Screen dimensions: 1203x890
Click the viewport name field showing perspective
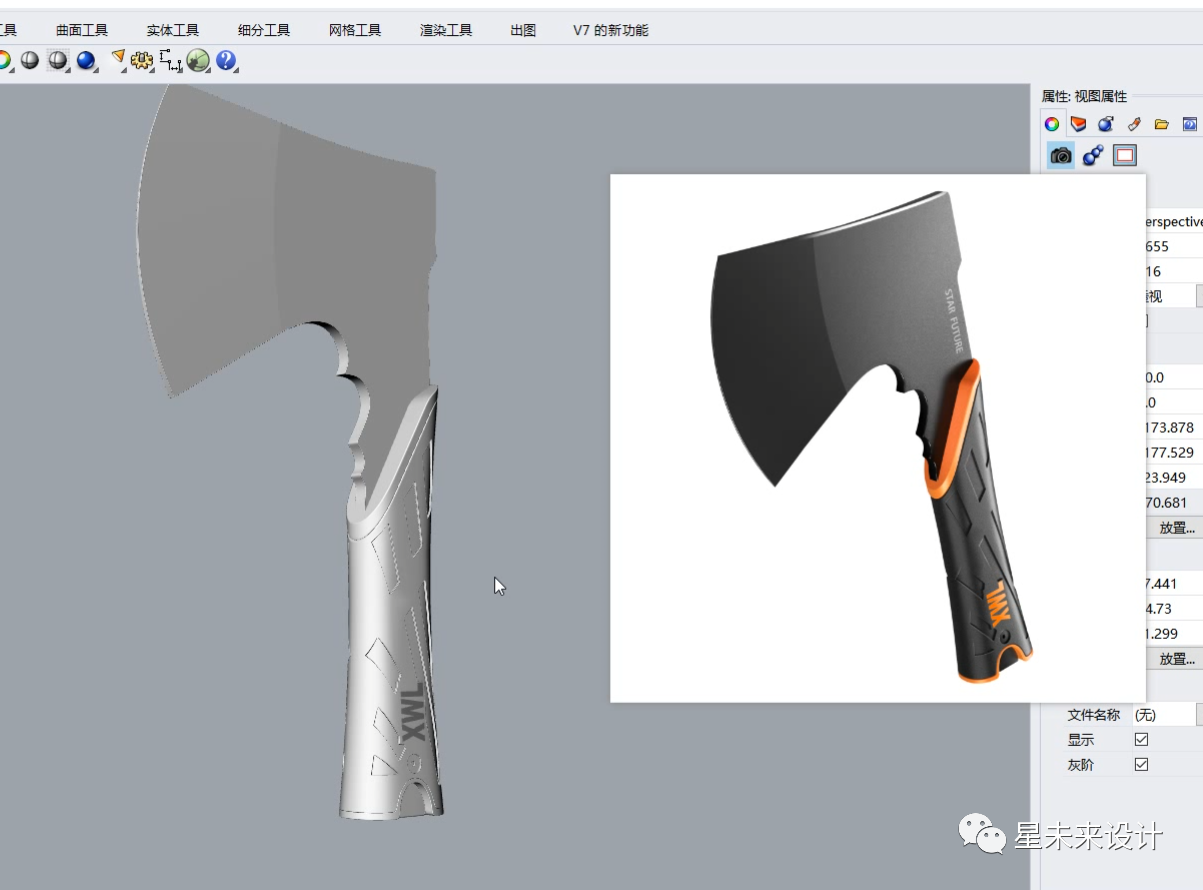pos(1174,221)
